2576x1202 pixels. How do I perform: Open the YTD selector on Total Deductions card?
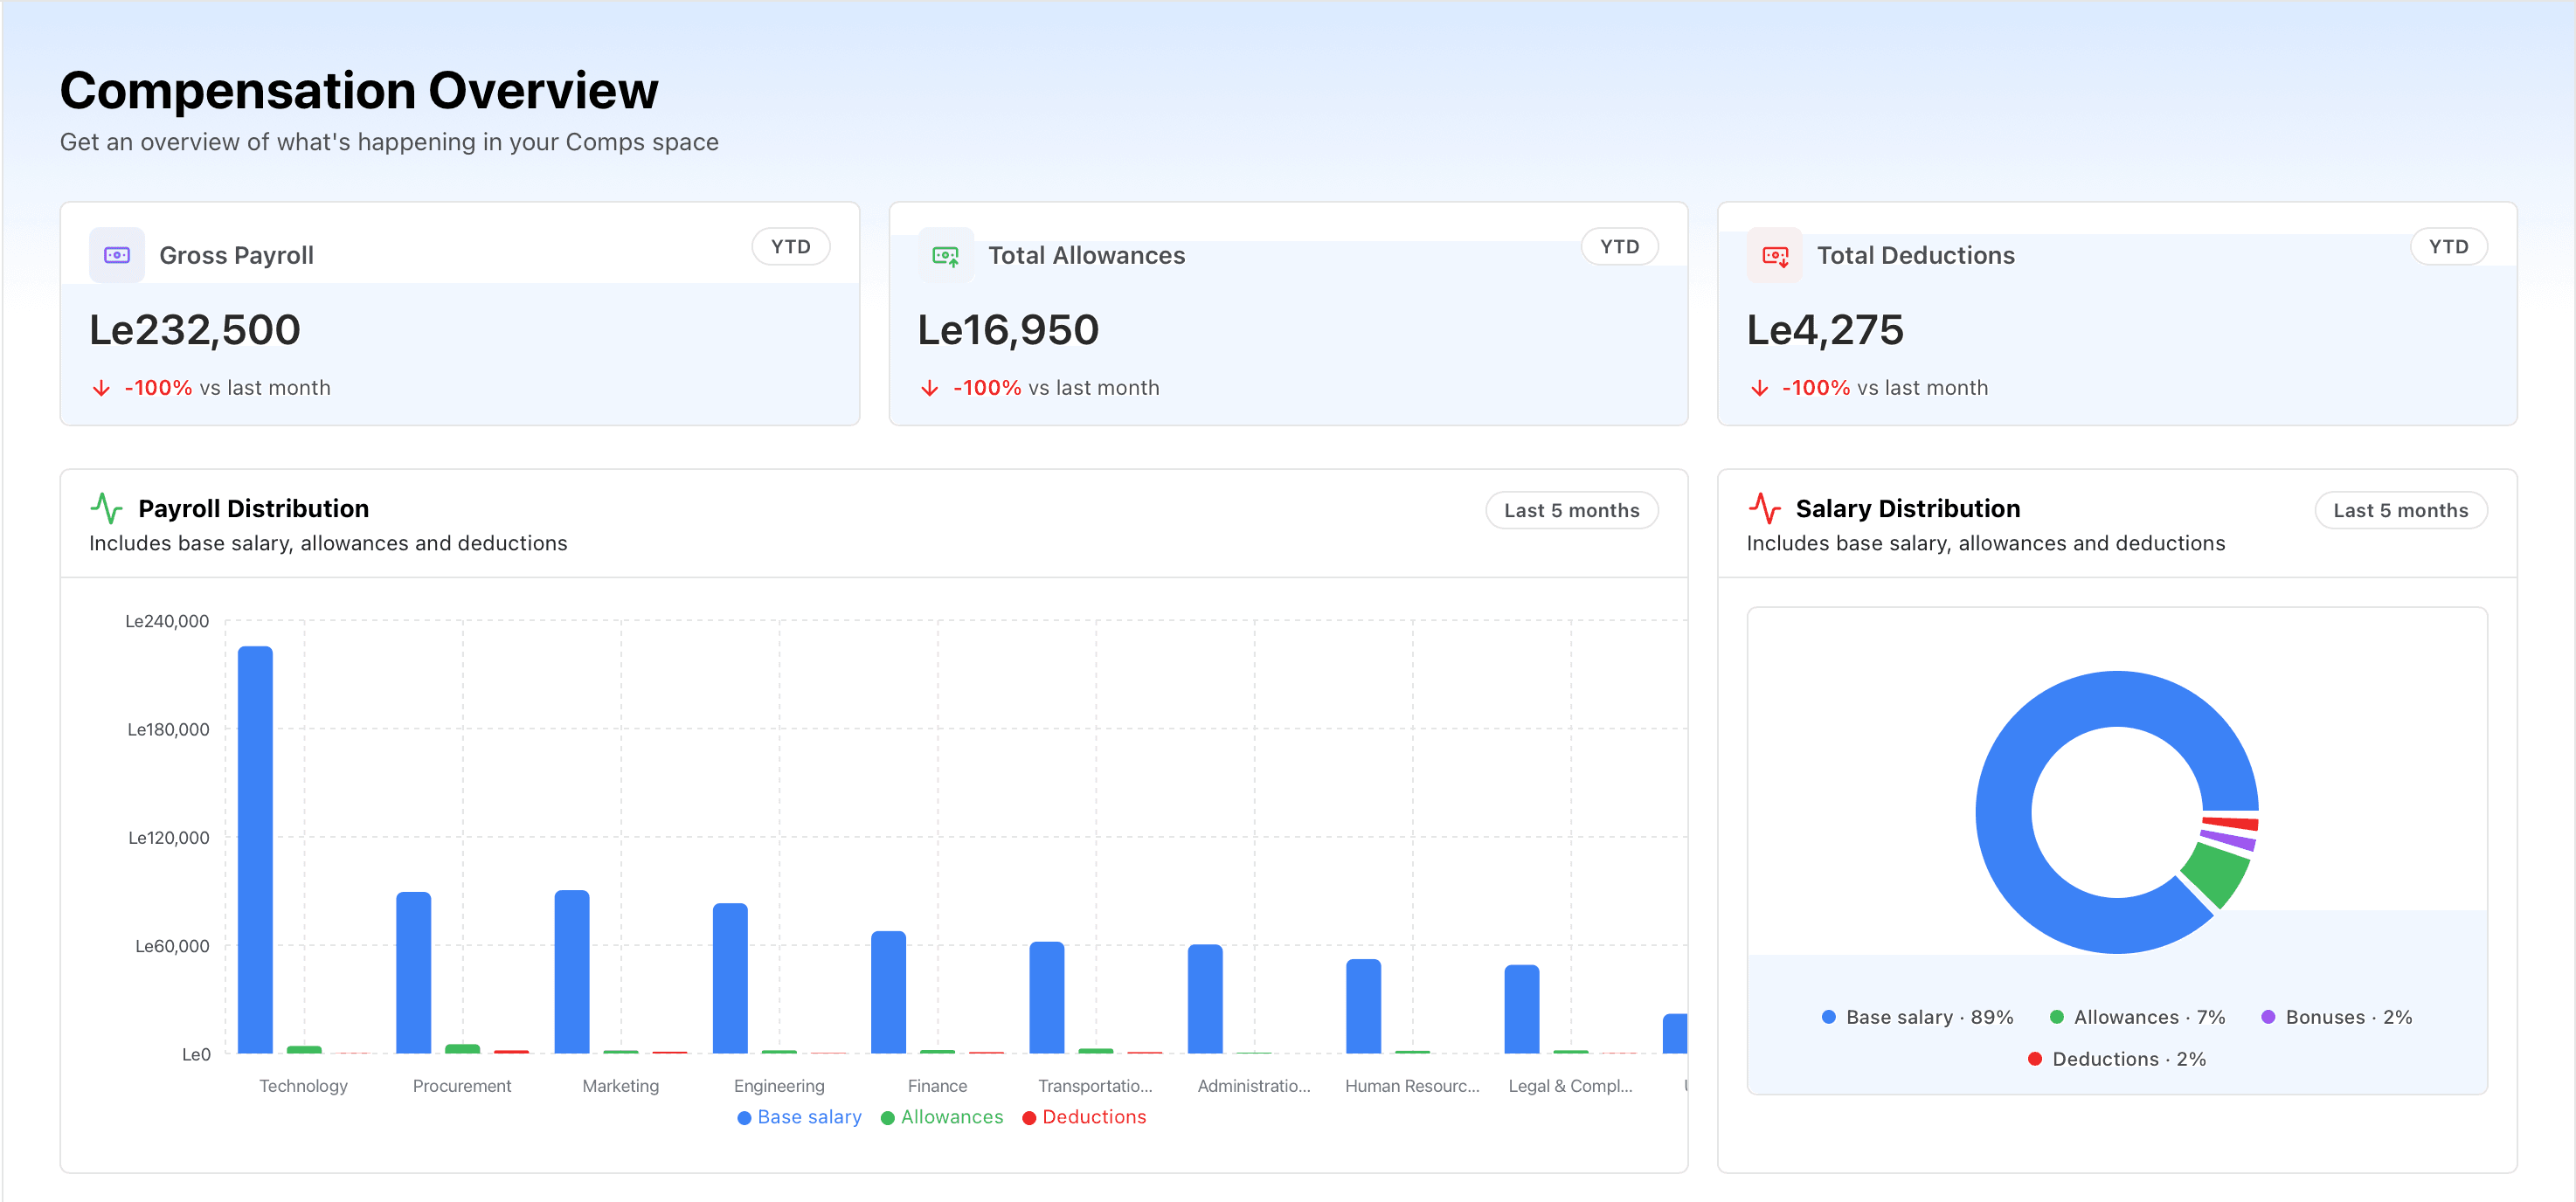pyautogui.click(x=2448, y=247)
